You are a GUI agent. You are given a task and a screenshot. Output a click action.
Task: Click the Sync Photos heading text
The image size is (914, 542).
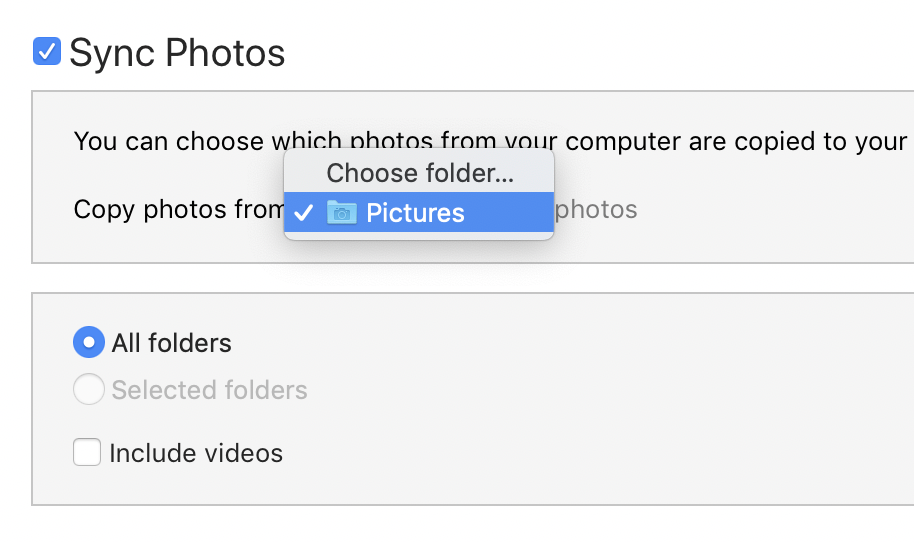point(177,53)
